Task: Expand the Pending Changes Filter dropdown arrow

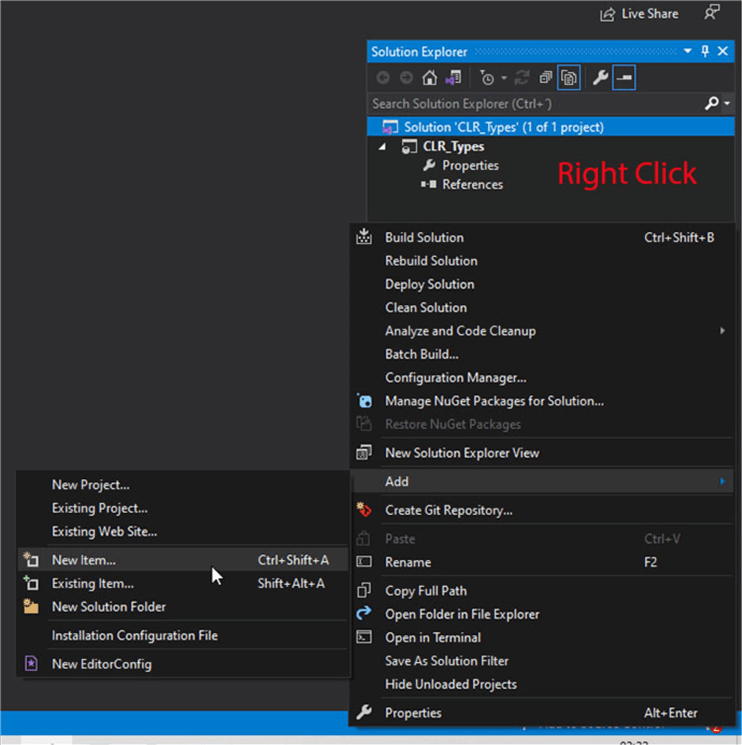Action: point(504,78)
